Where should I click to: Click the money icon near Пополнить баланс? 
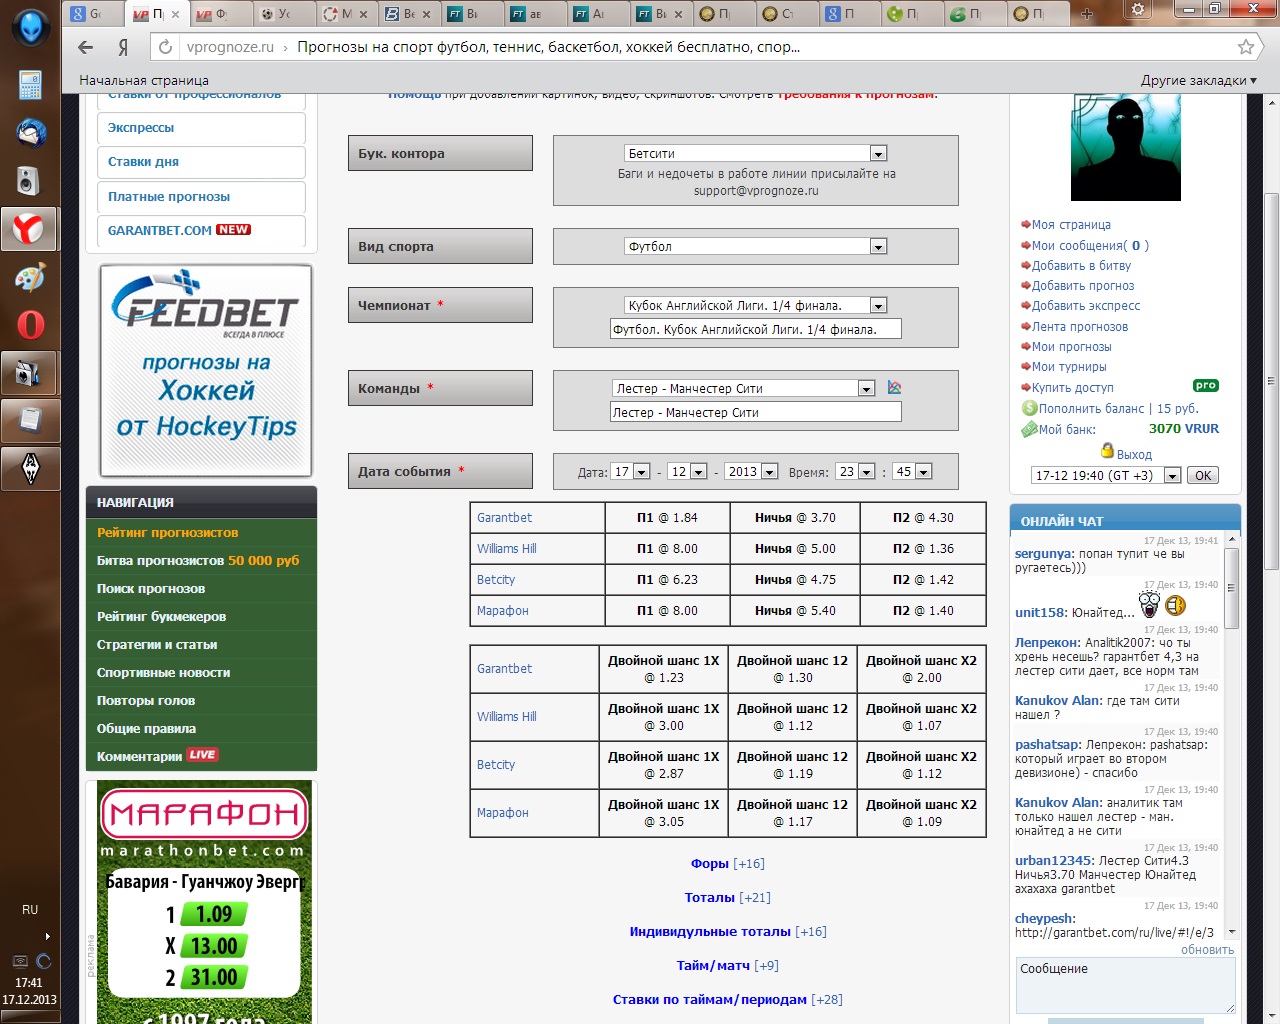point(1029,408)
